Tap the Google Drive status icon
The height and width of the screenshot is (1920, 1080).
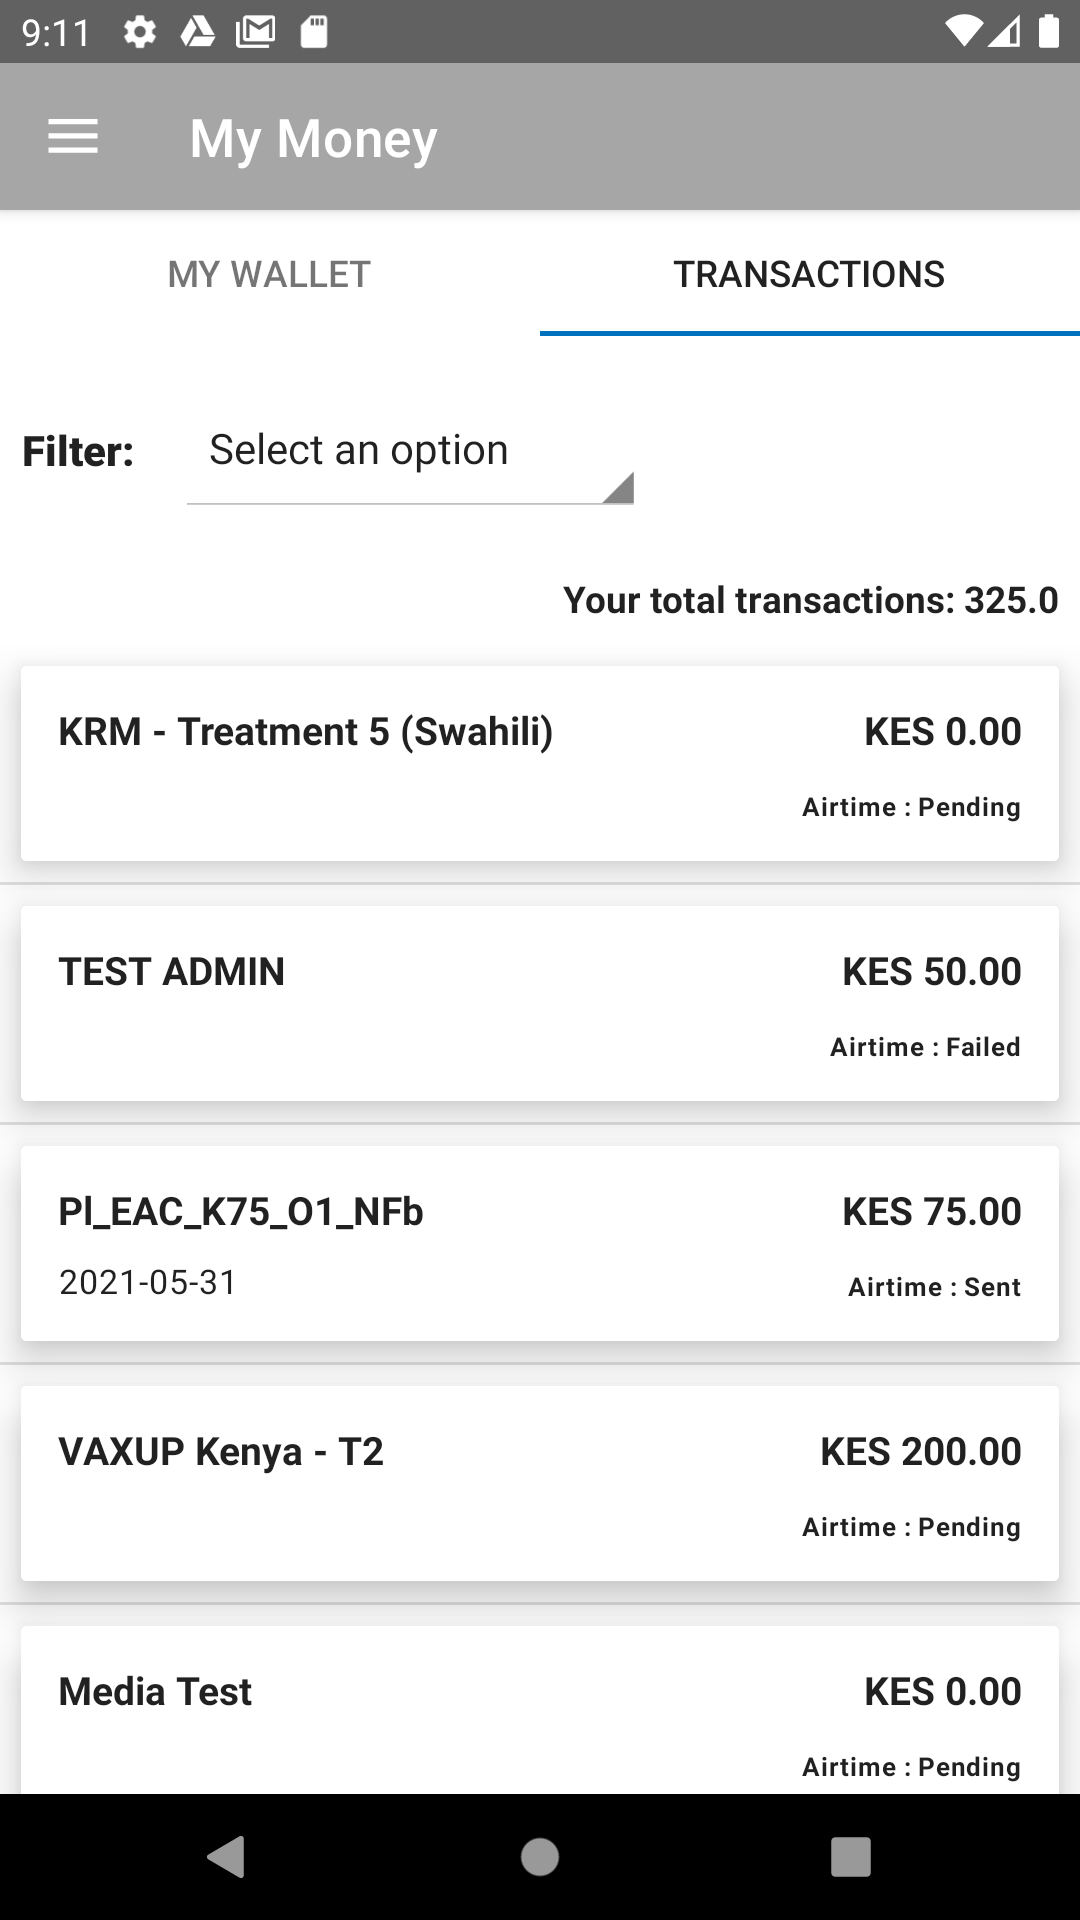pos(197,33)
